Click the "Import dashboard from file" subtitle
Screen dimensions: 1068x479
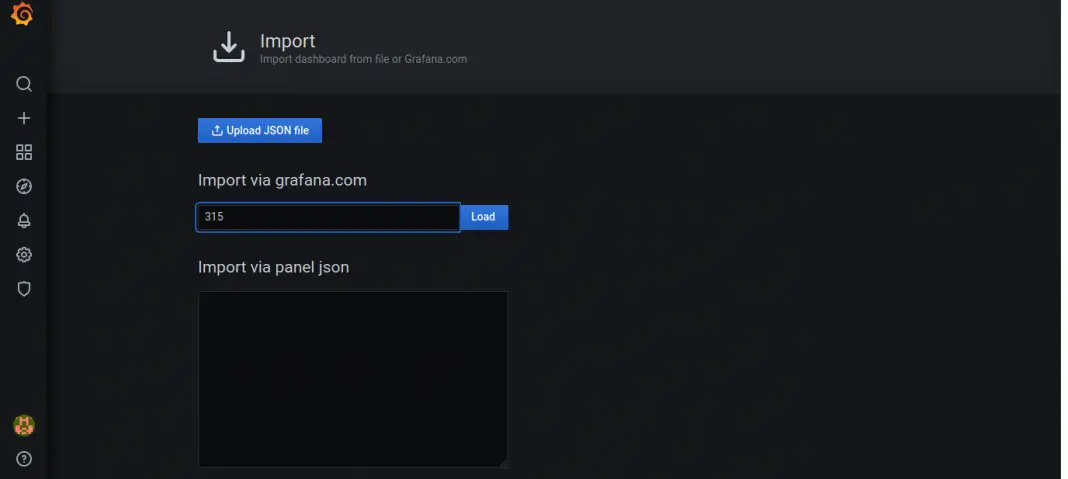[363, 59]
